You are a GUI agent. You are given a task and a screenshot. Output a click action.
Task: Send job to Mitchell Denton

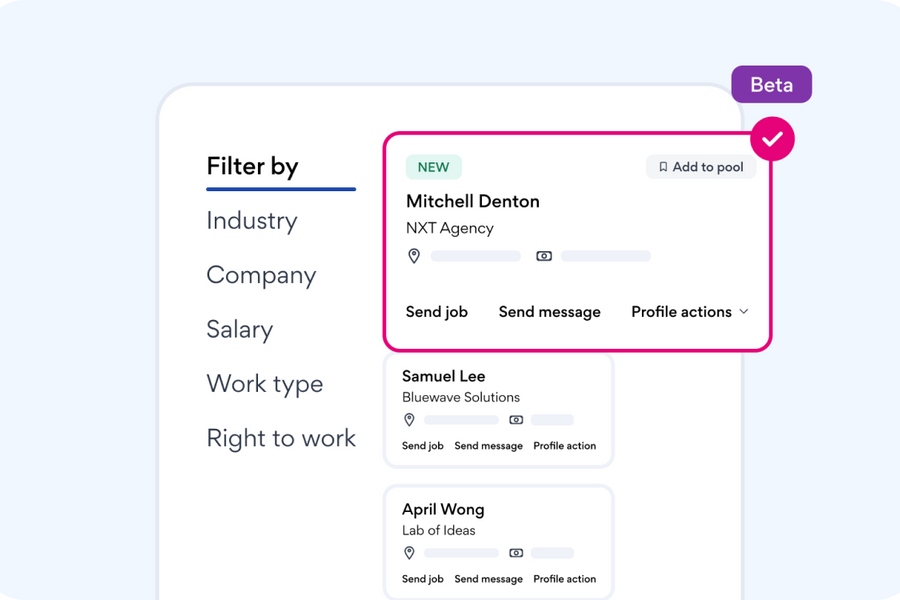click(437, 312)
